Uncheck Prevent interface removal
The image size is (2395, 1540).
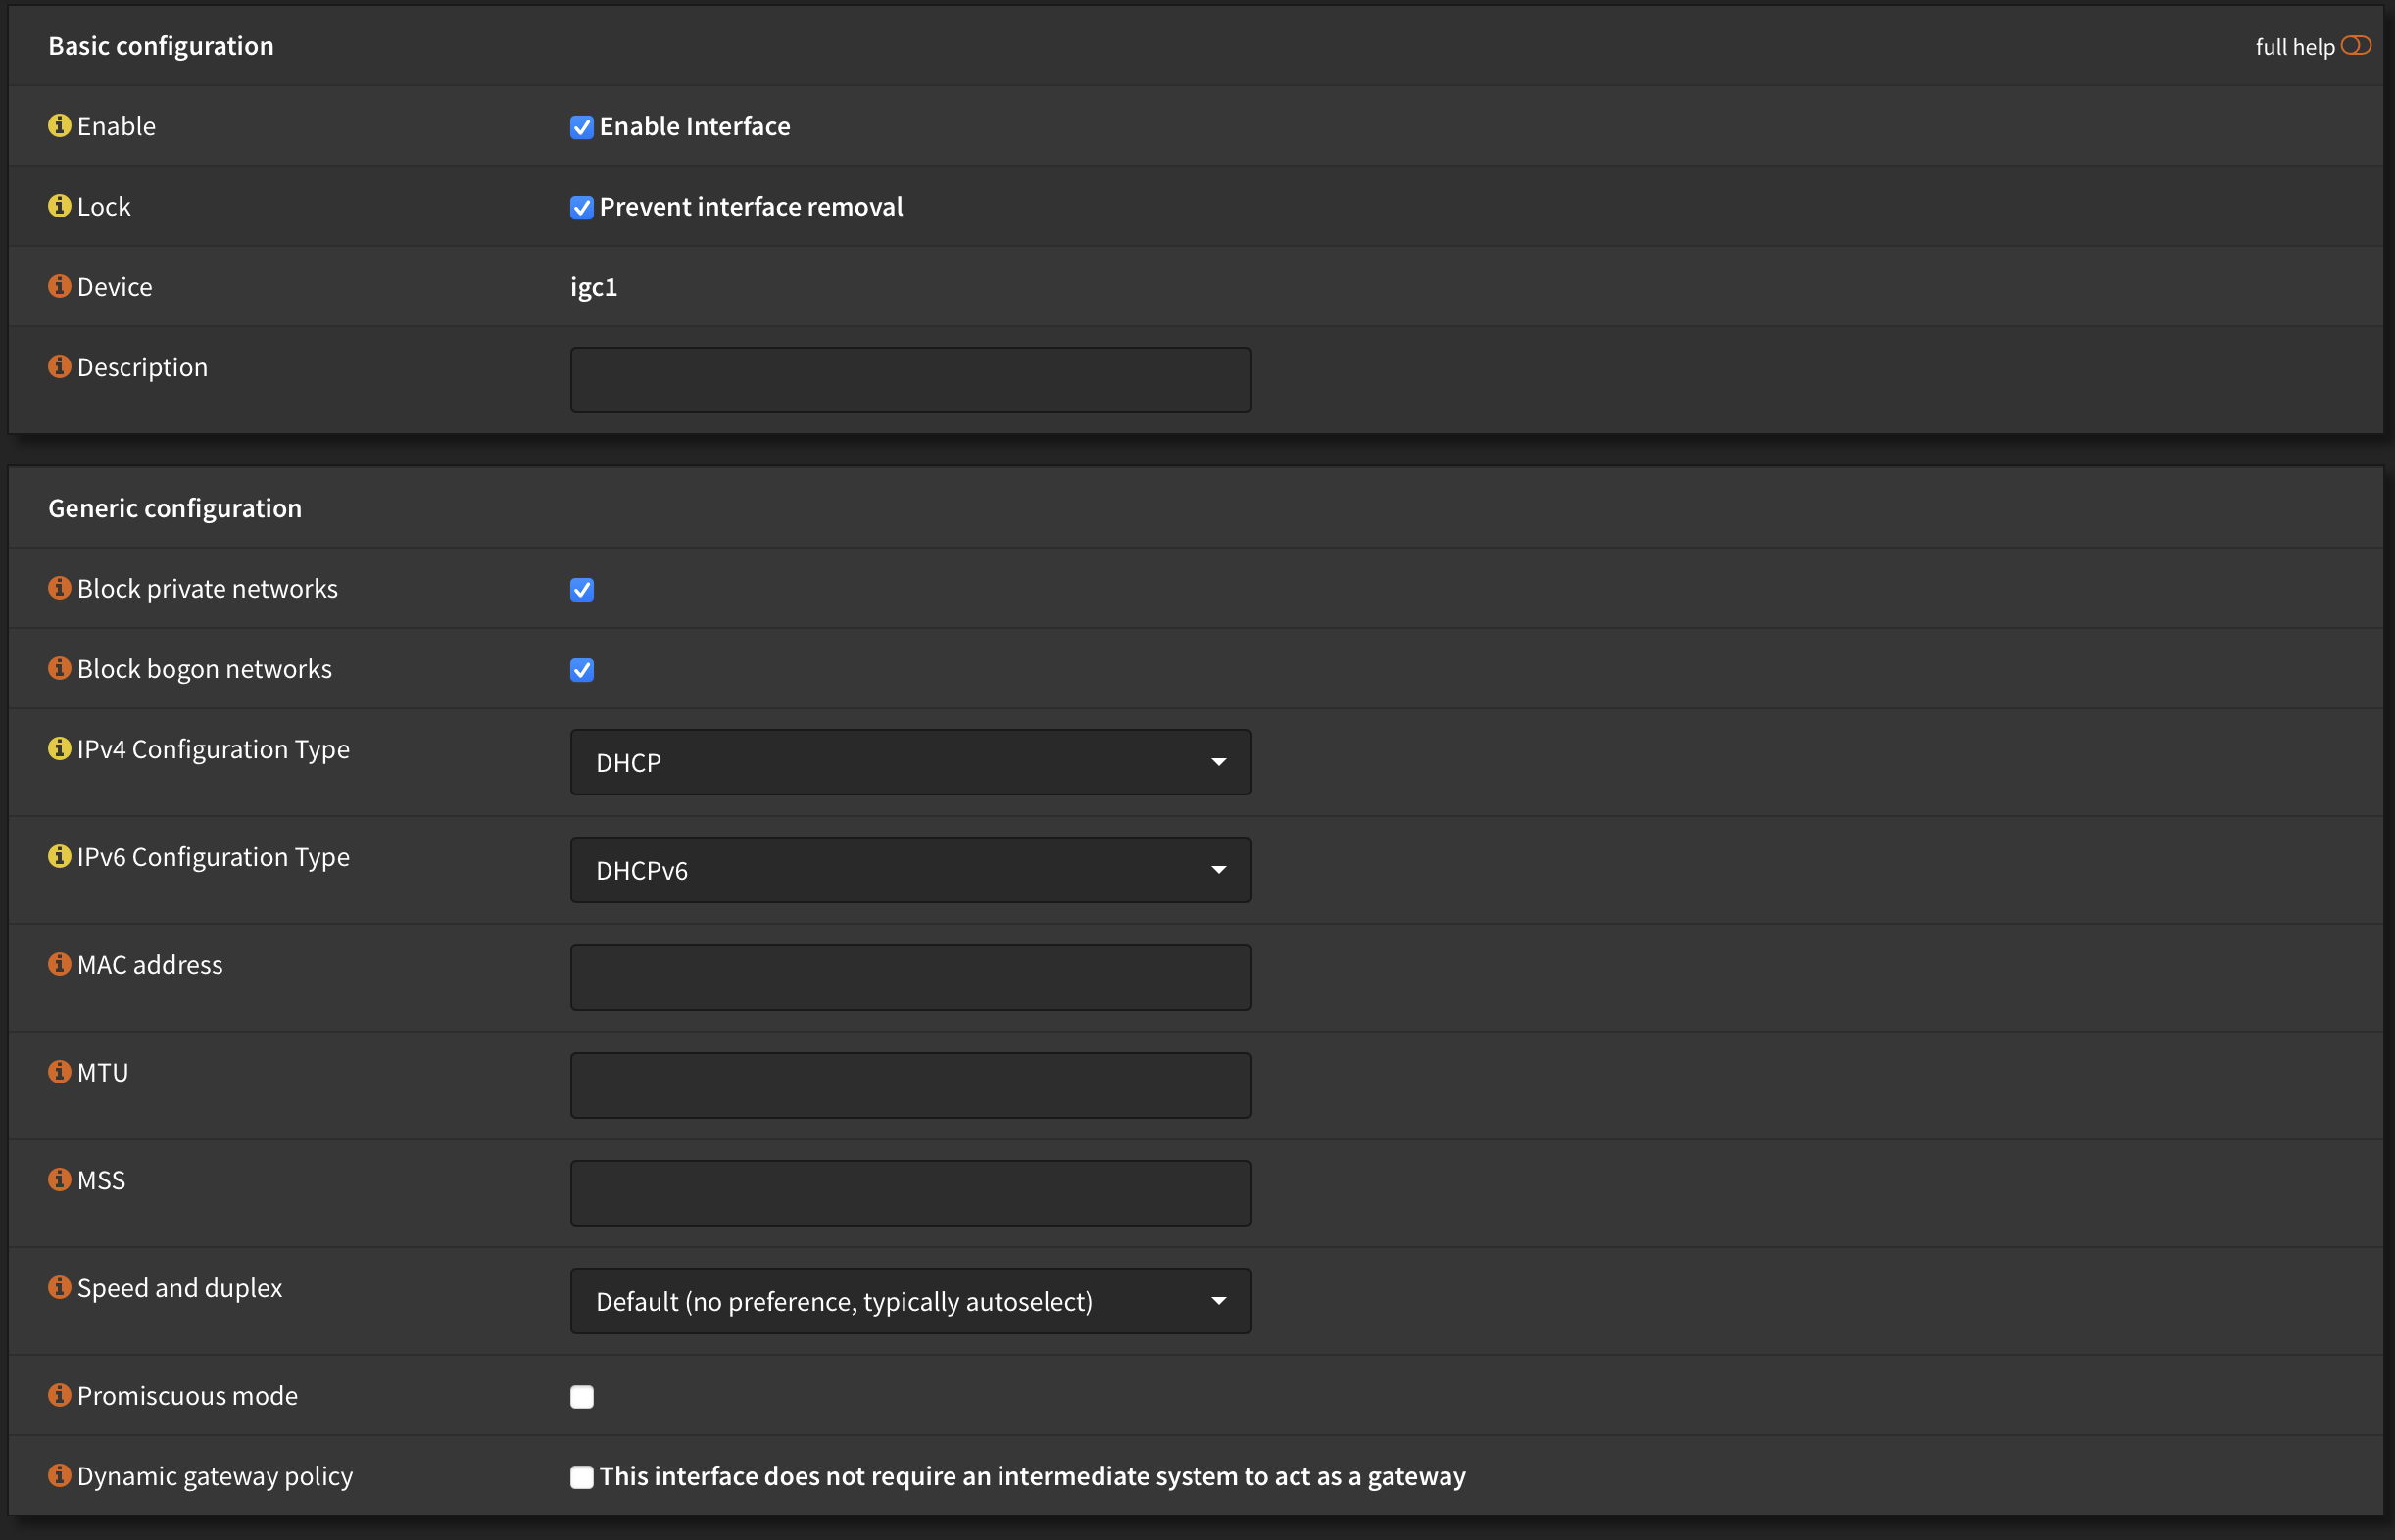click(582, 207)
